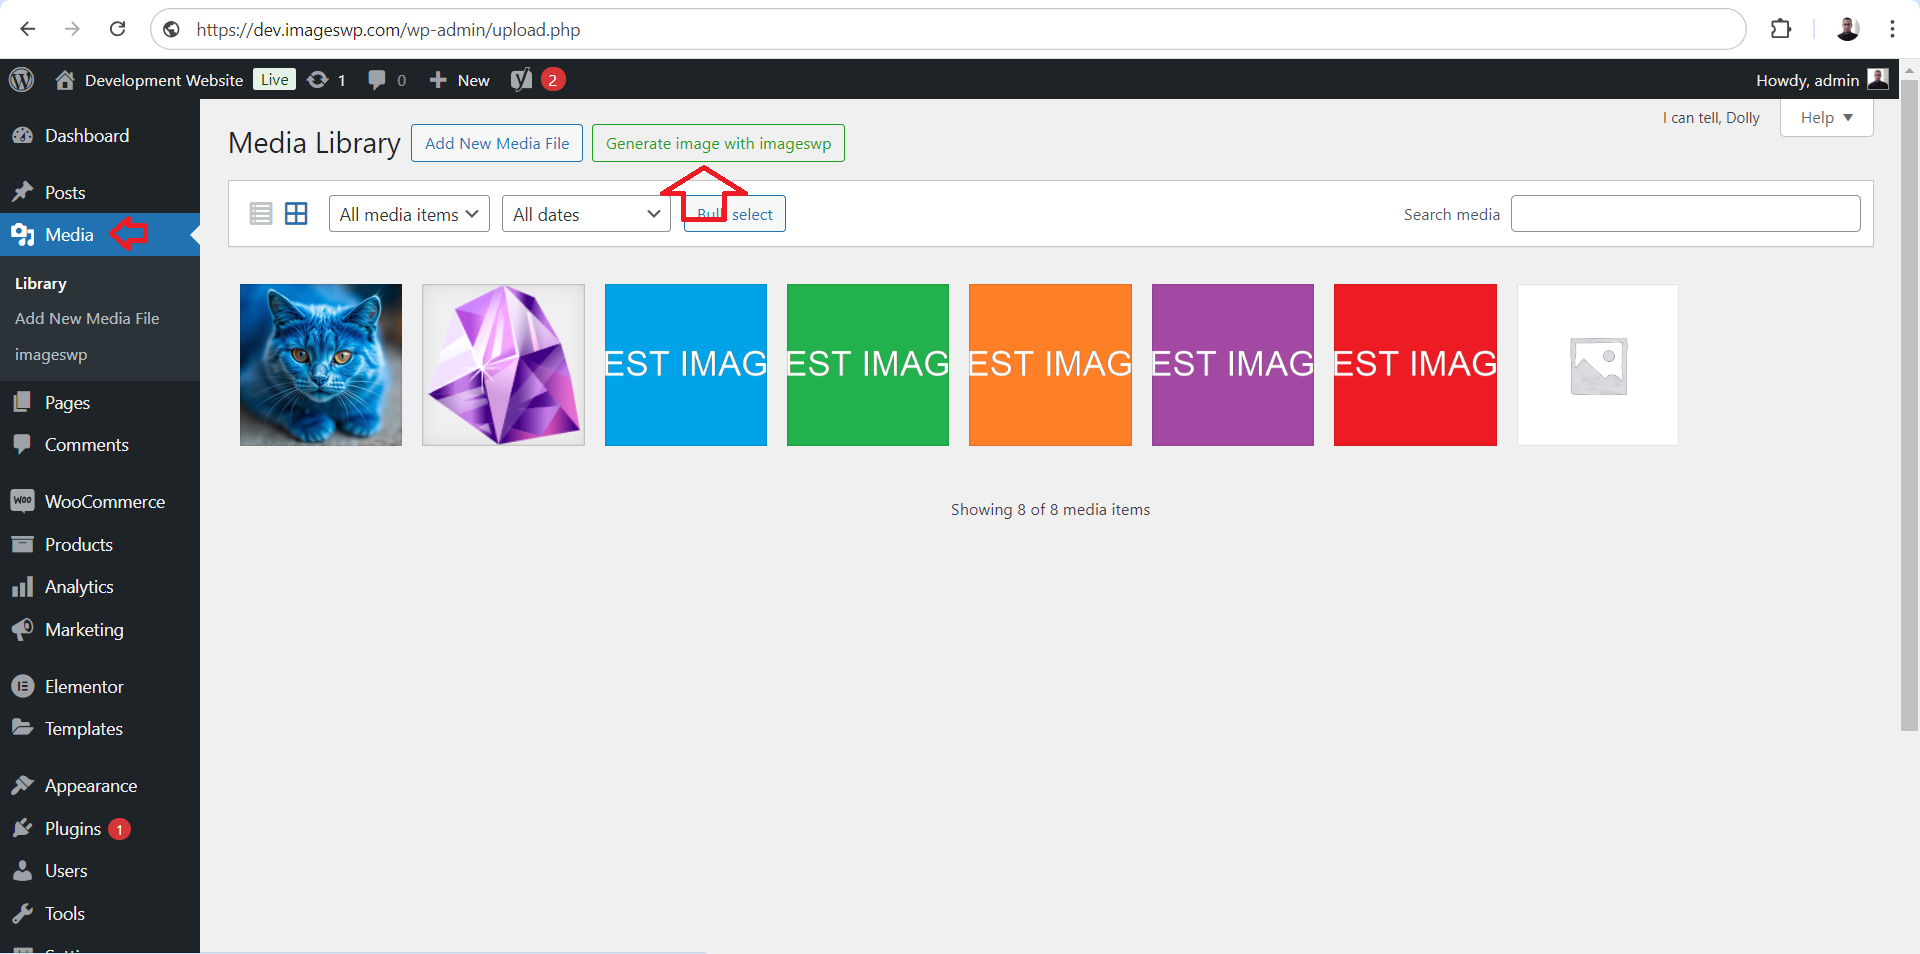Open the browser three-dot menu

[x=1892, y=29]
